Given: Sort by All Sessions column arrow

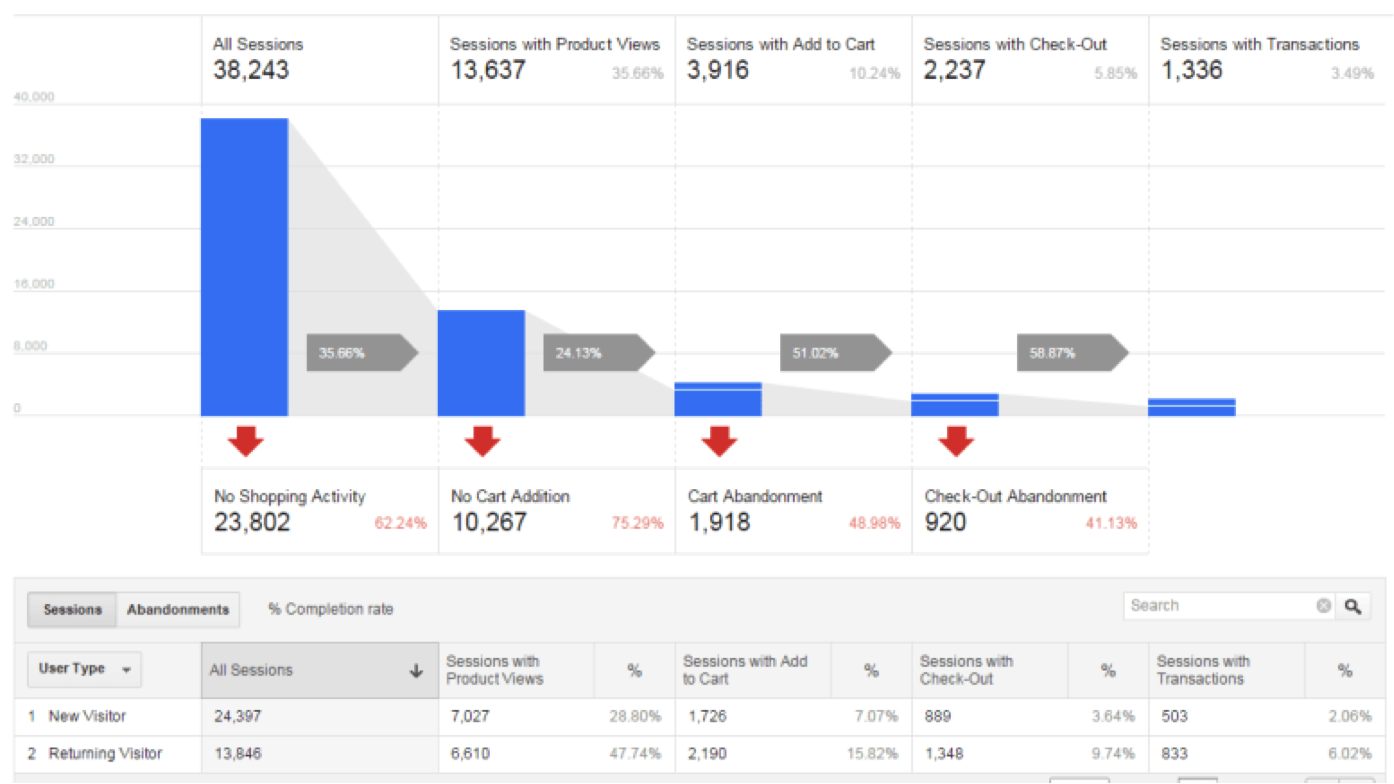Looking at the screenshot, I should (416, 671).
